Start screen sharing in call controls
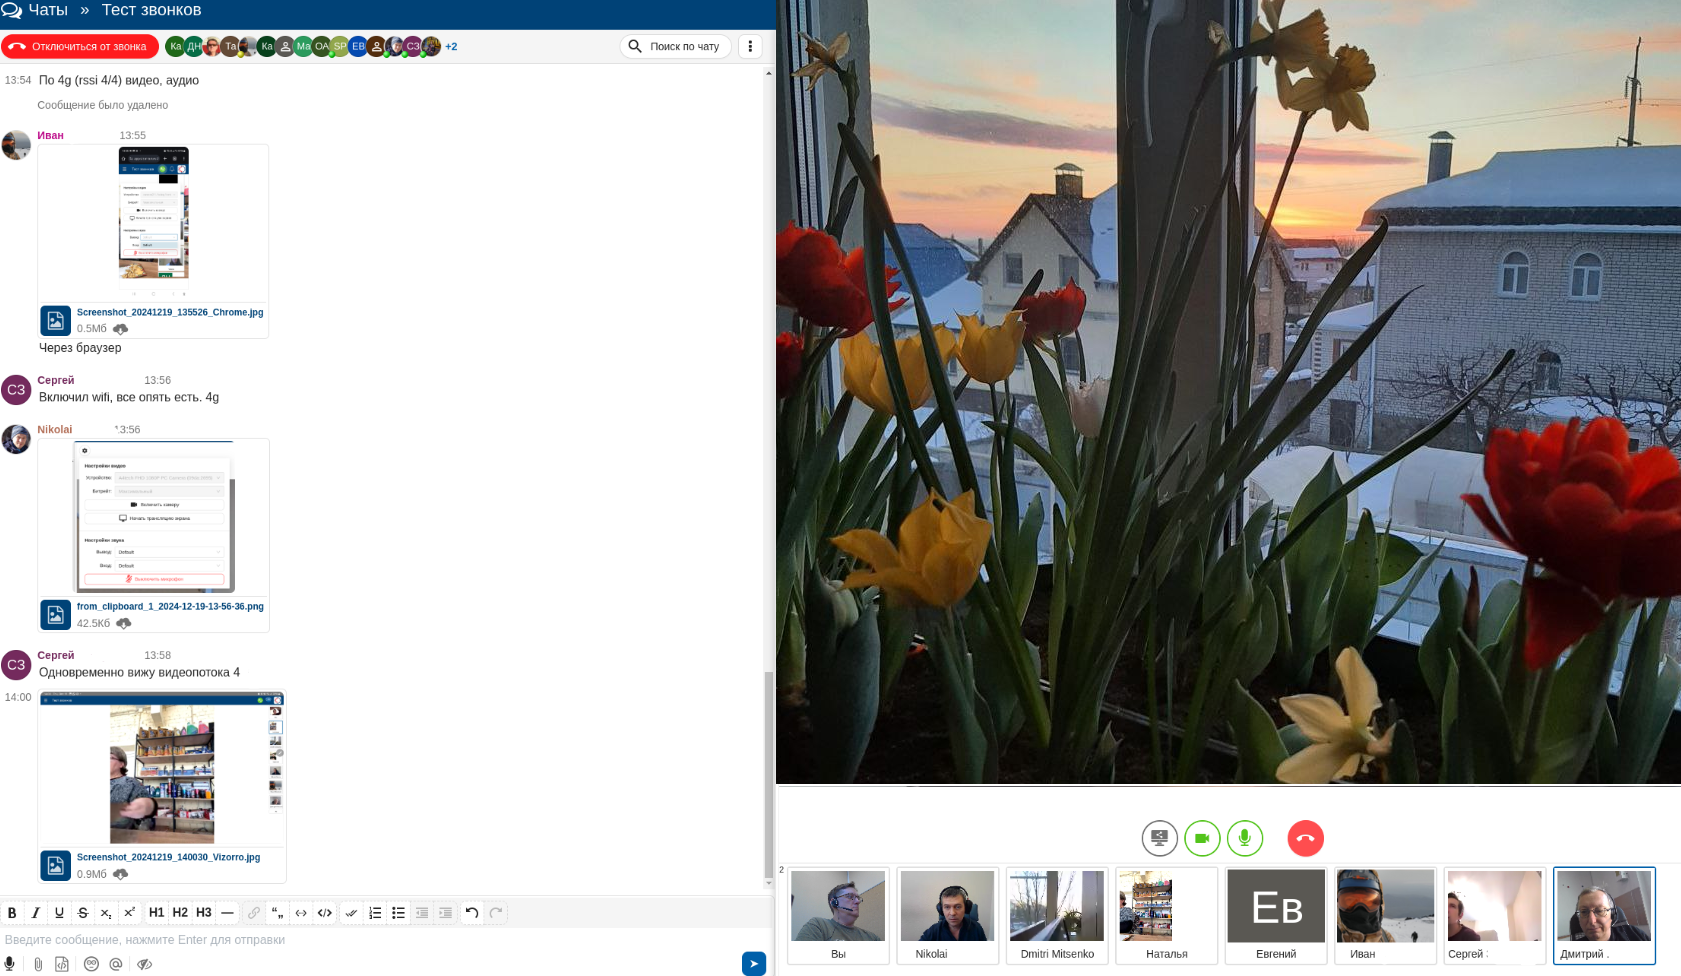1681x976 pixels. [1159, 838]
